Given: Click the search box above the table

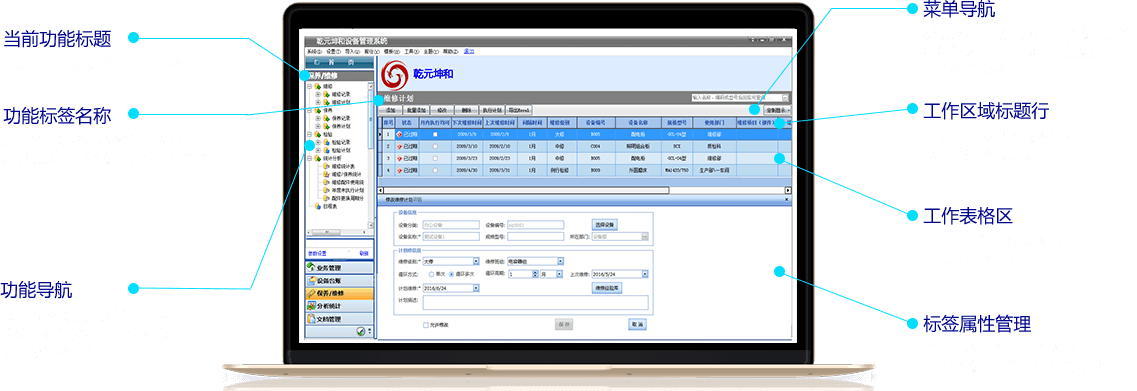Looking at the screenshot, I should pos(736,97).
